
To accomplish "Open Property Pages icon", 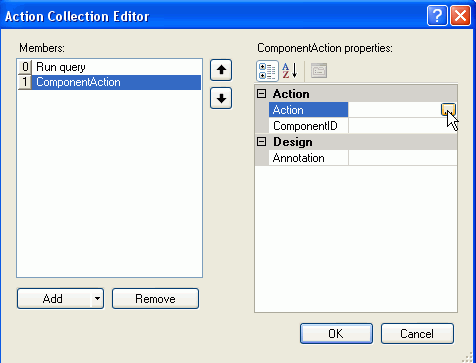I will click(319, 71).
